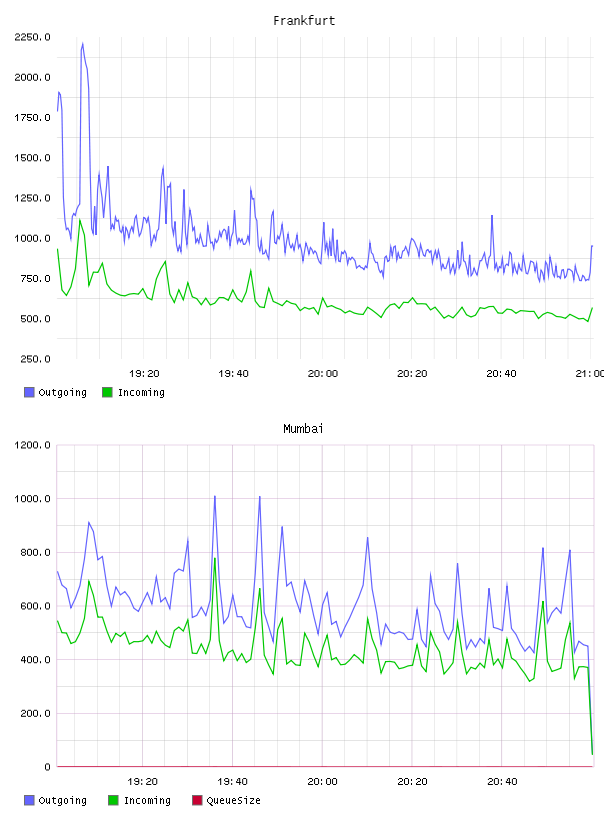Screen dimensions: 608x816
Task: Click the 1750.0 y-axis label in Frankfurt chart
Action: 32,118
